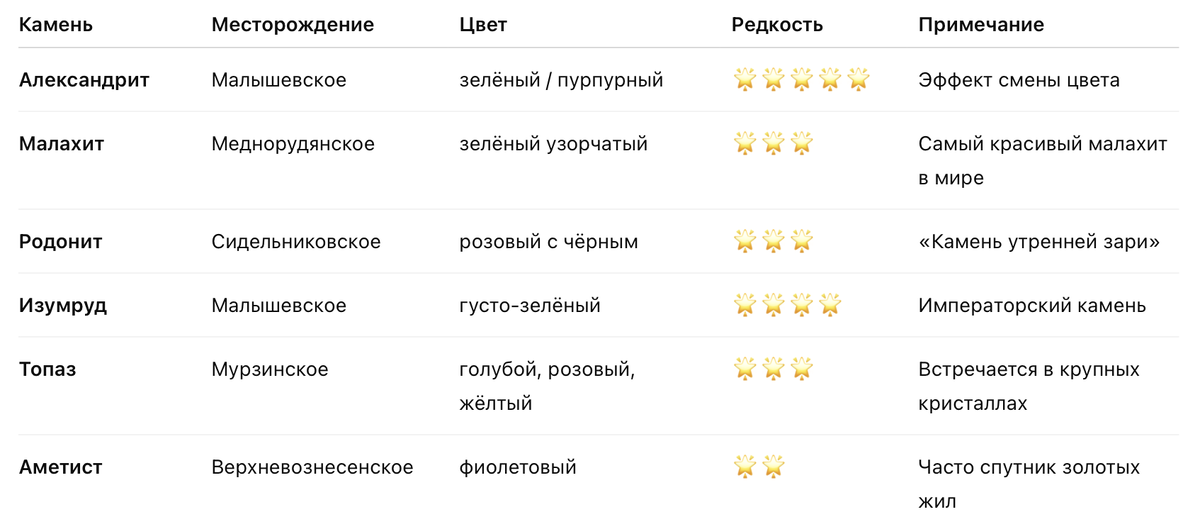Viewport: 1200px width, 529px height.
Task: Click the star rating in Топаз row
Action: point(774,369)
